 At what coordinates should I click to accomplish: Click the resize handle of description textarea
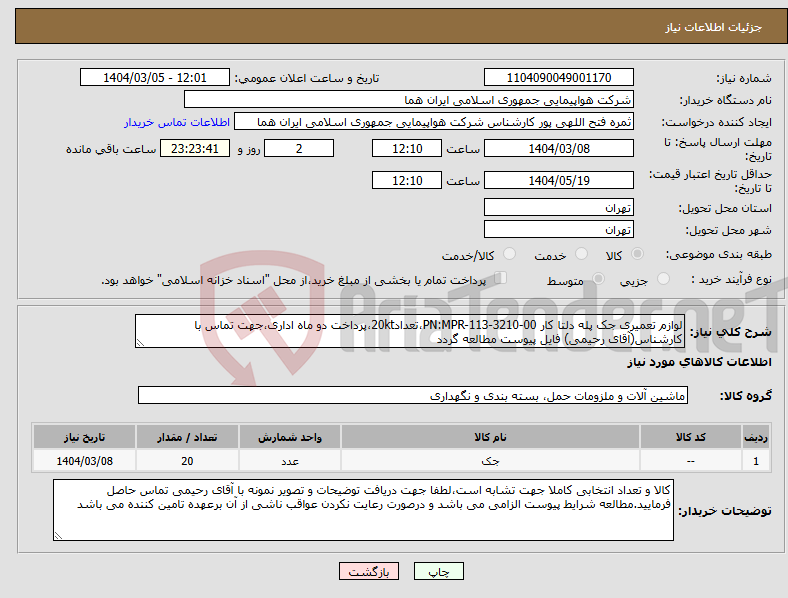pyautogui.click(x=140, y=343)
